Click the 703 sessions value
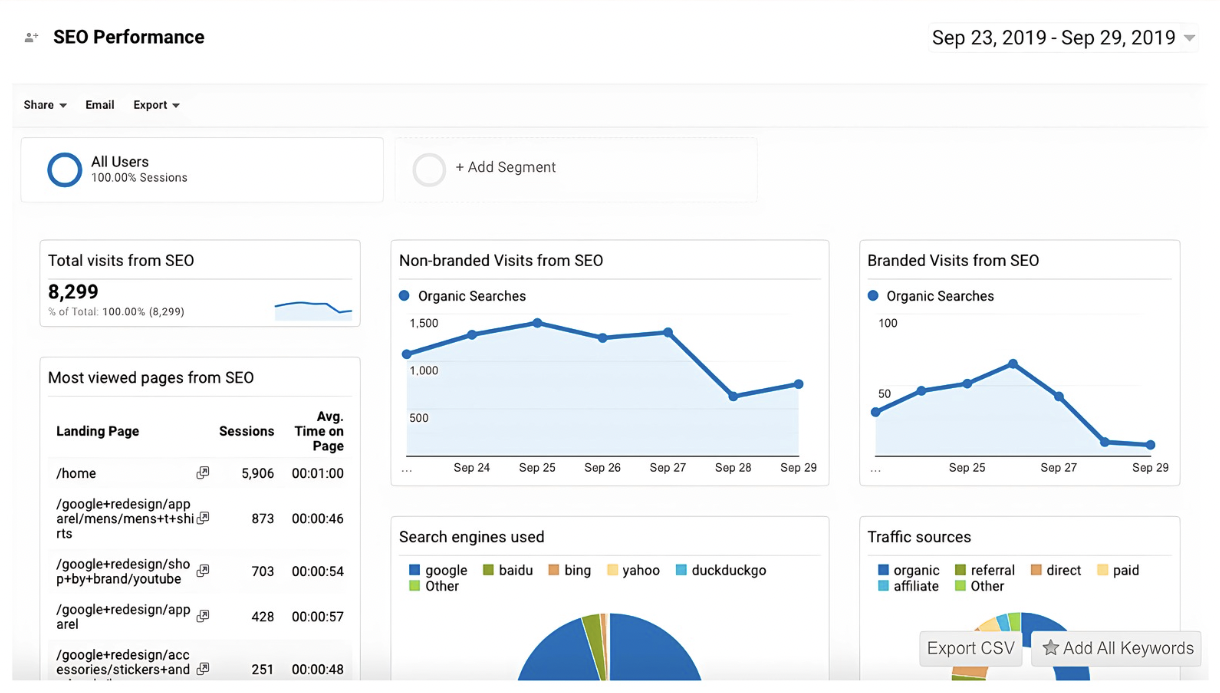 point(262,571)
